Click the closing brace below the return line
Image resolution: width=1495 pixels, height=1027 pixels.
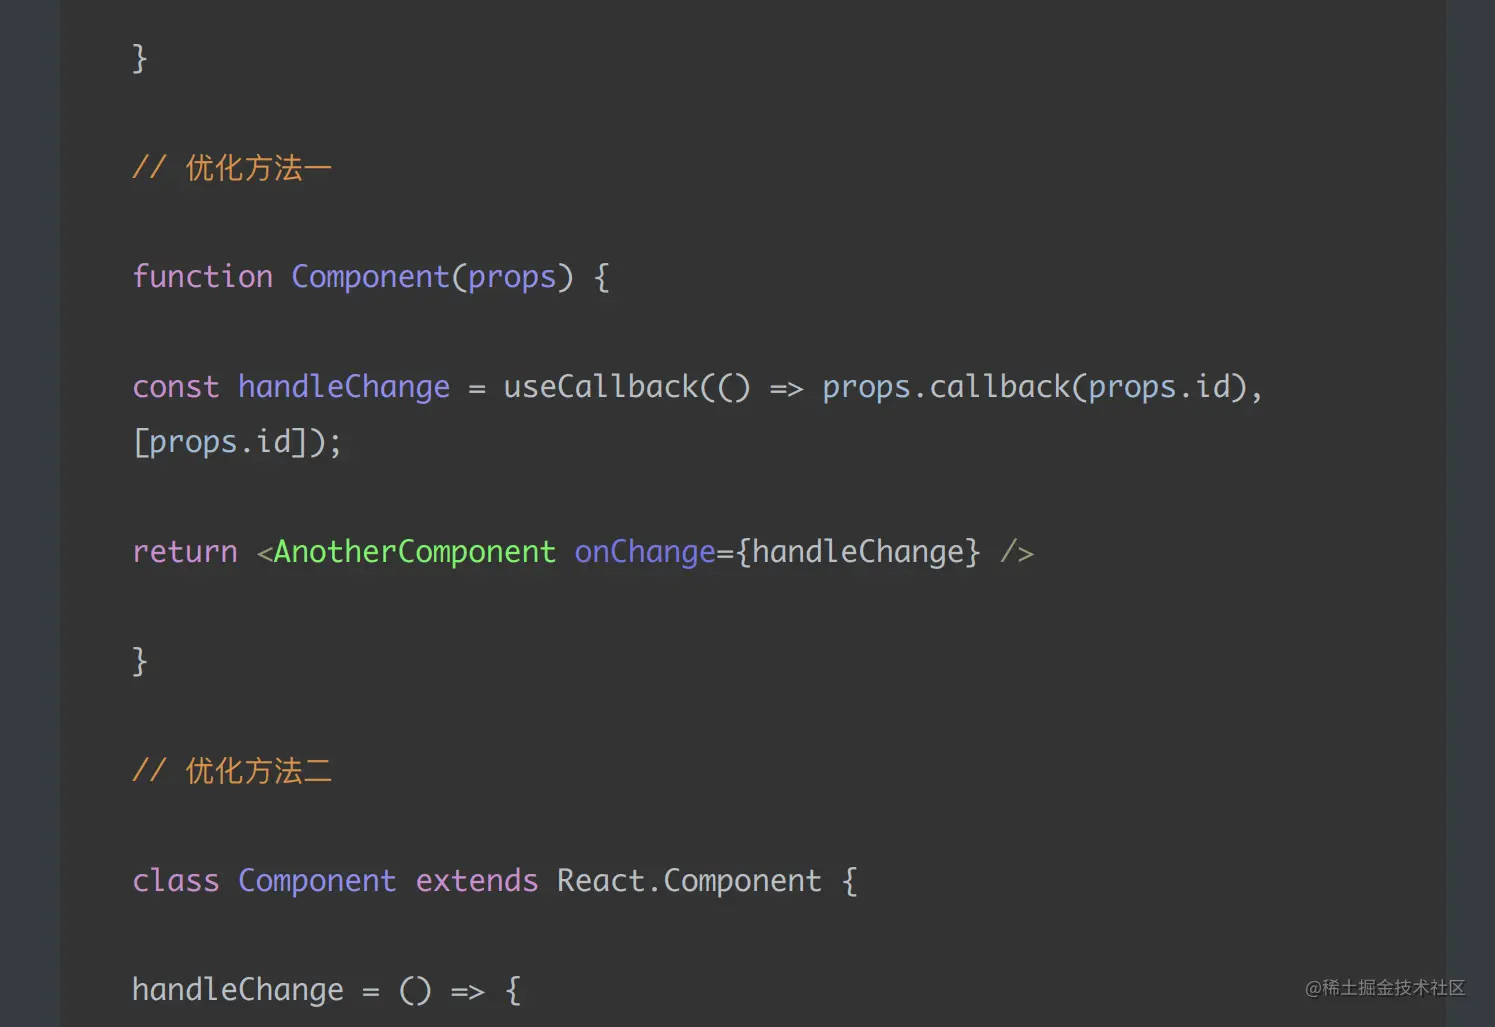coord(140,661)
